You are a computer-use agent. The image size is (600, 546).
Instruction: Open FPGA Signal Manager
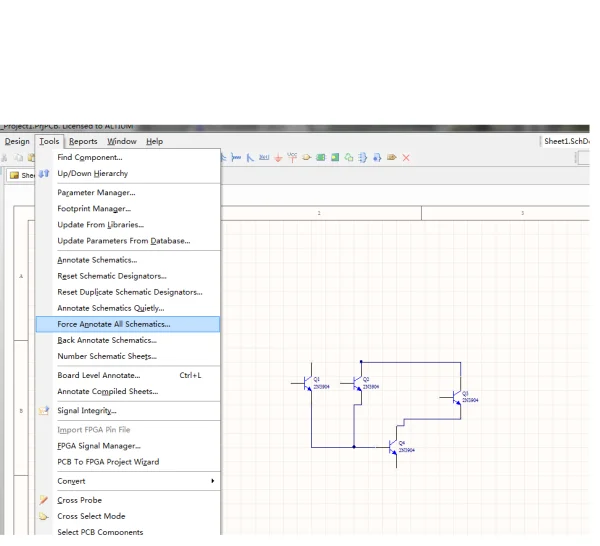coord(128,446)
